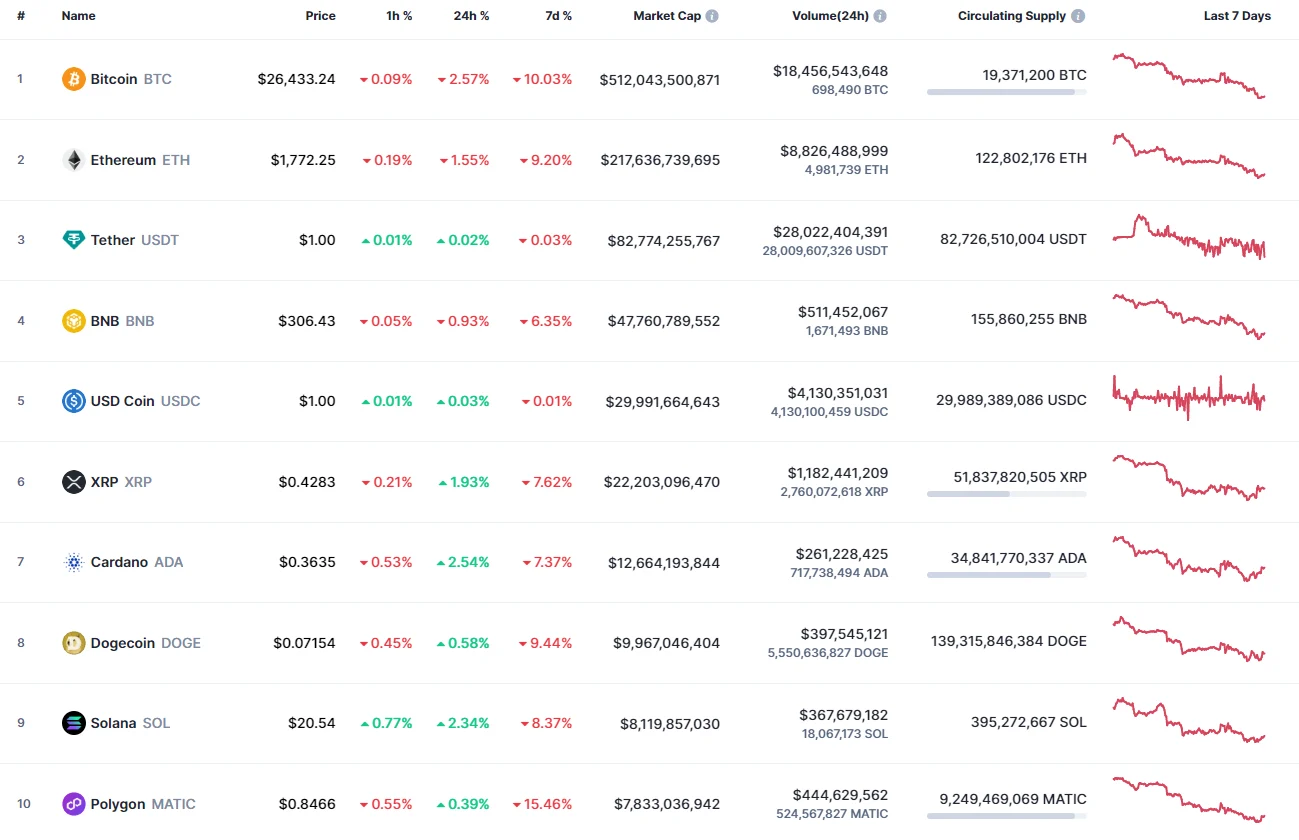
Task: Click Bitcoin's 7-day sparkline chart
Action: pyautogui.click(x=1189, y=78)
